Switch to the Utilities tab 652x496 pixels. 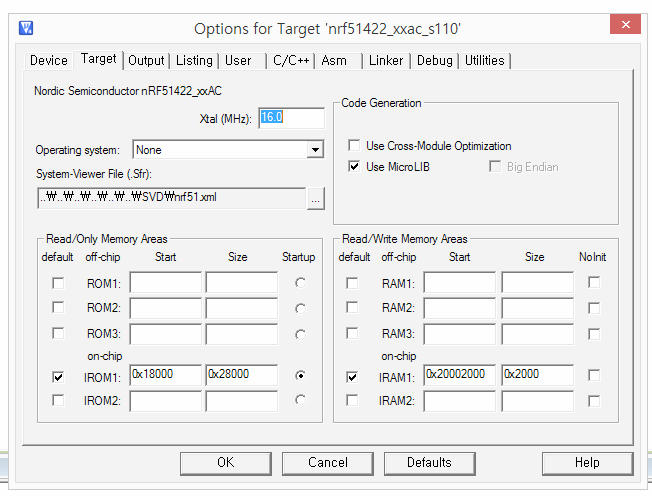tap(484, 61)
